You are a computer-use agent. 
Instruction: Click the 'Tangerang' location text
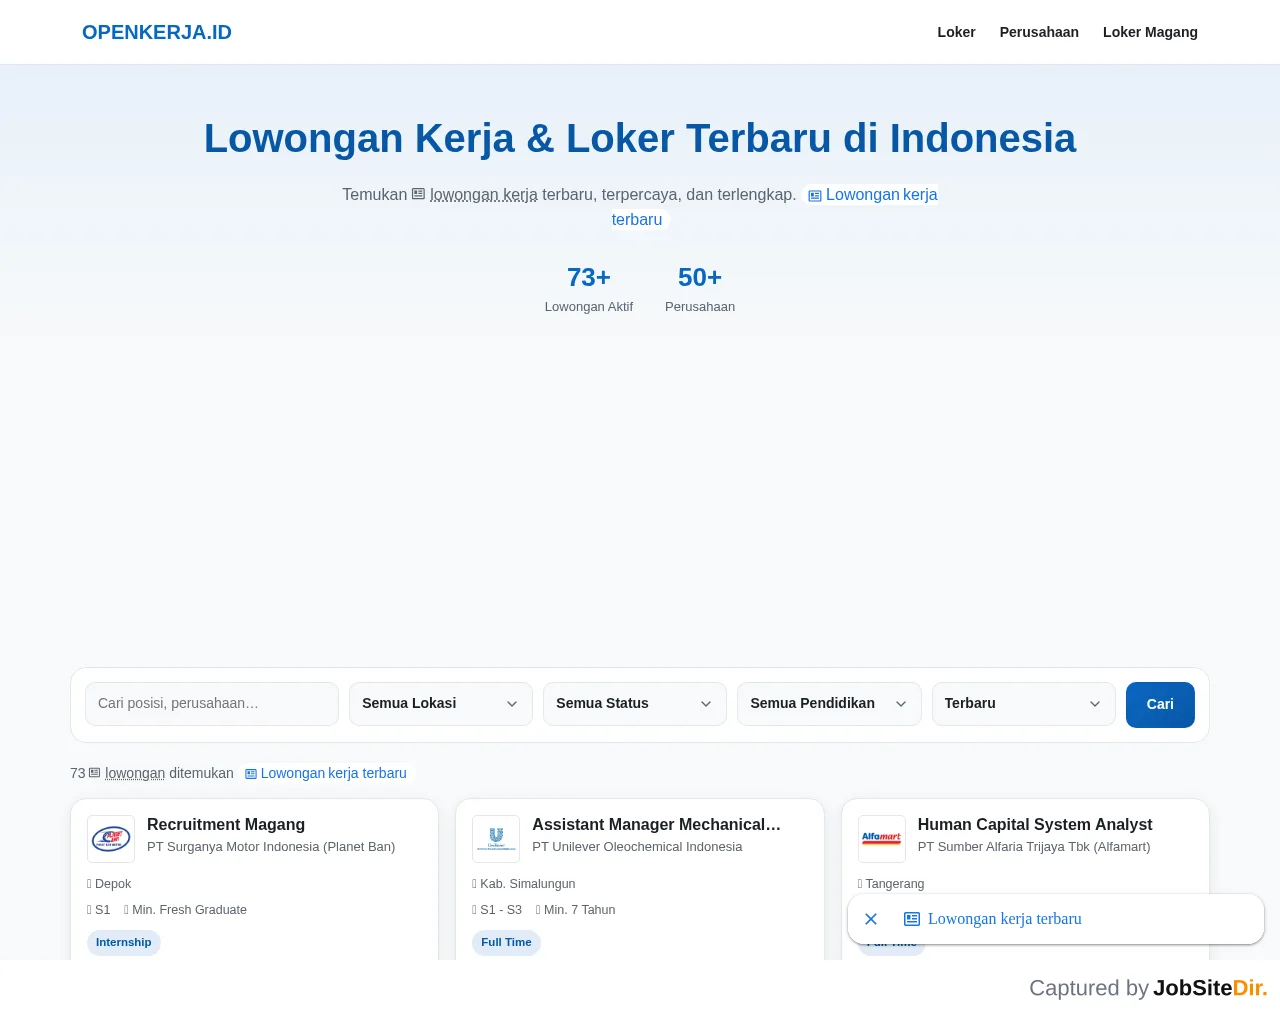click(895, 884)
